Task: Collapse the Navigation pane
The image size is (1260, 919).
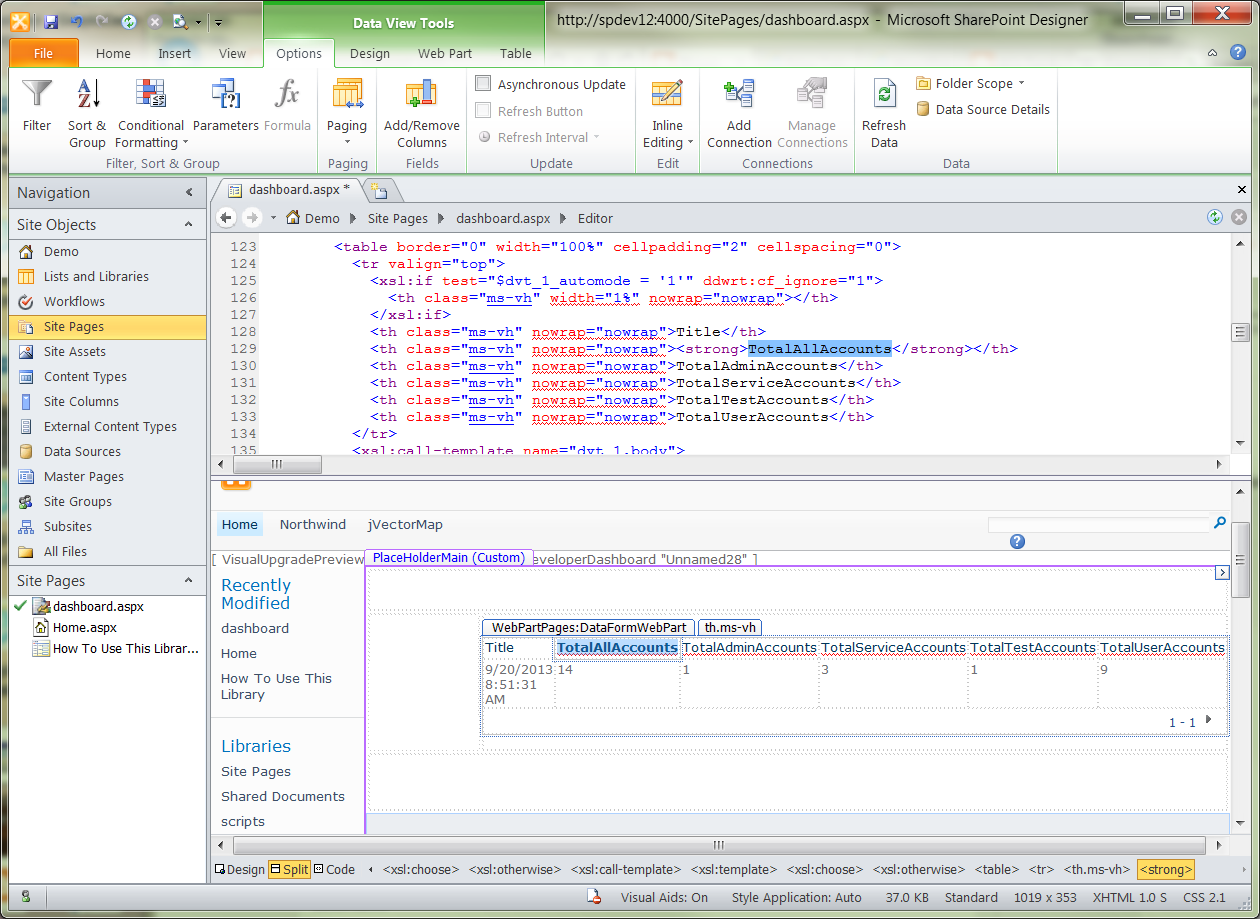Action: pos(189,193)
